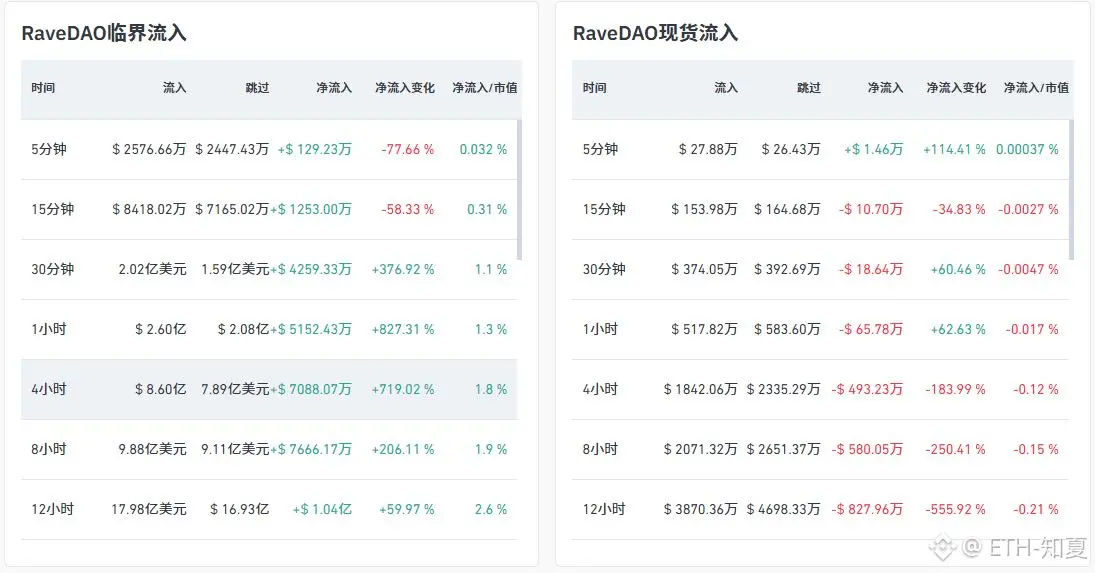Select the 1小时 row in RaveDAO现货流入

pos(821,329)
